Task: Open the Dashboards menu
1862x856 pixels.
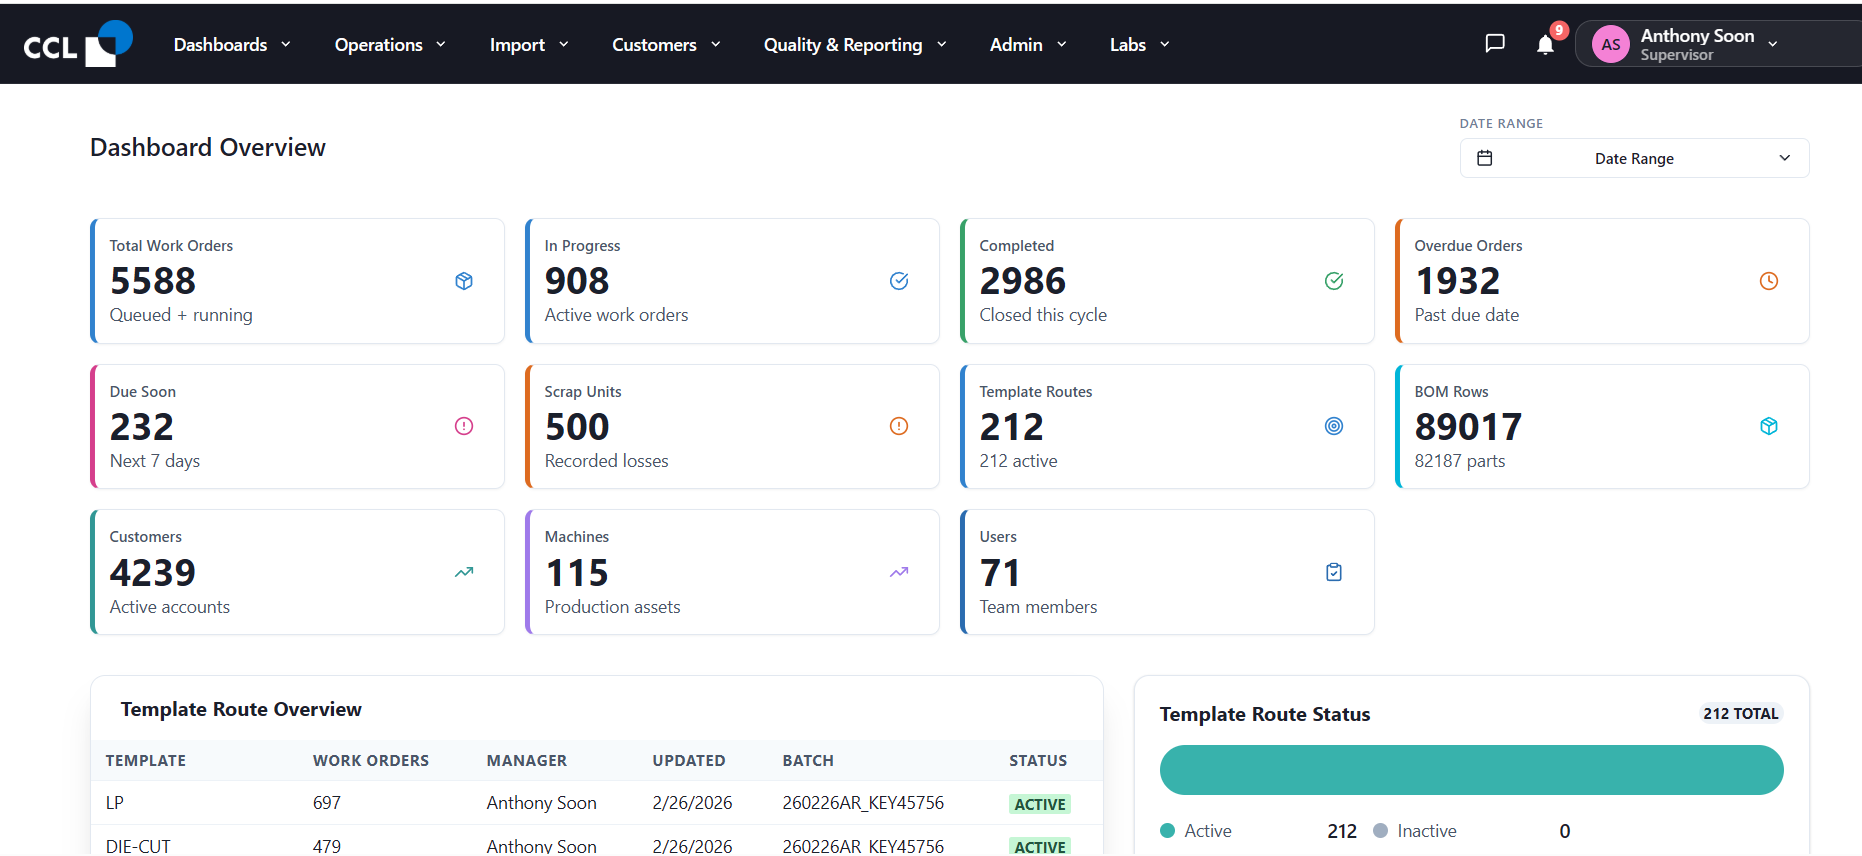Action: pyautogui.click(x=232, y=44)
